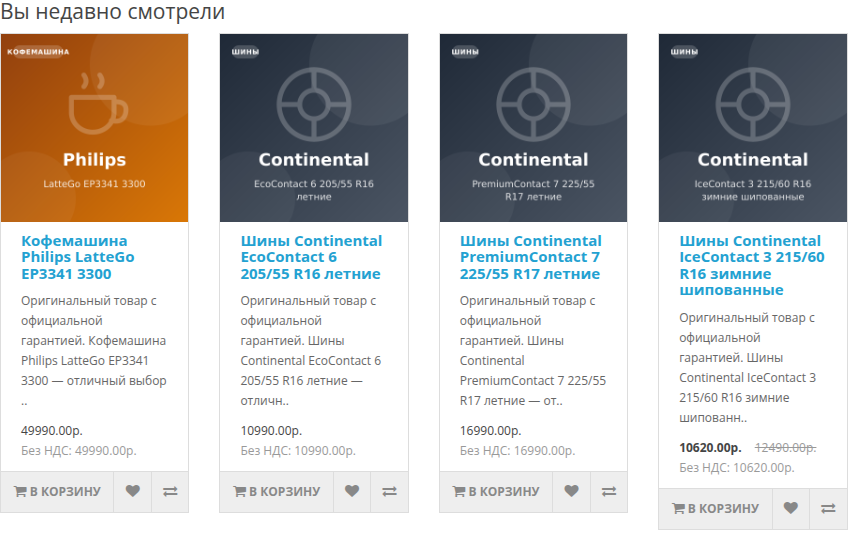Screen dimensions: 848x550
Task: Open Шины Continental EcoContact 6 title link
Action: (311, 257)
